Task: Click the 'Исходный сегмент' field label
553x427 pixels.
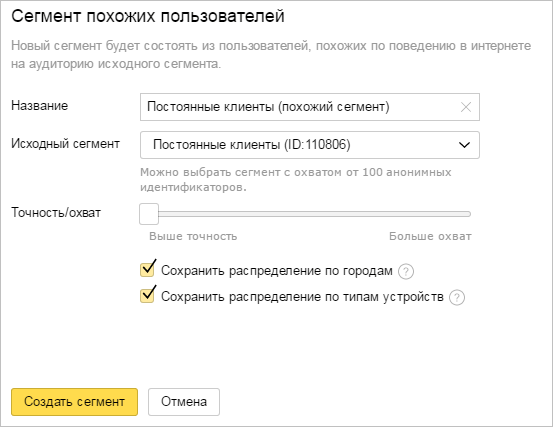Action: 66,144
